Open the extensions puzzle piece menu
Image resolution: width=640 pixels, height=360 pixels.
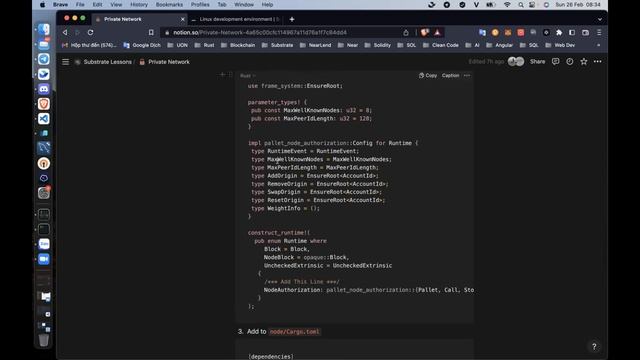click(x=559, y=32)
